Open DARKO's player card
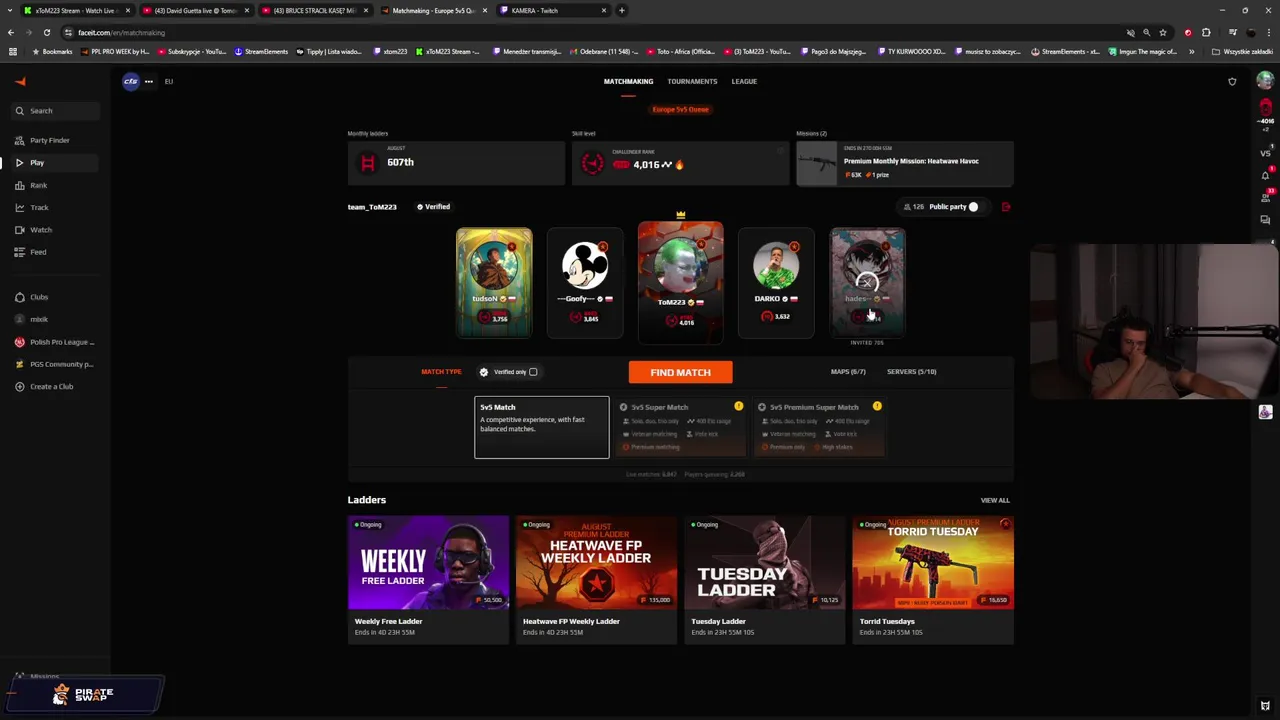Image resolution: width=1280 pixels, height=720 pixels. pyautogui.click(x=776, y=283)
